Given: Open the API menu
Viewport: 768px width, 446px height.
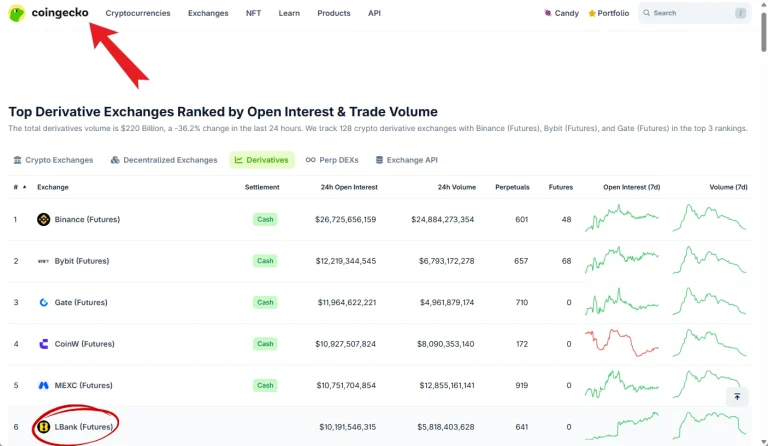Looking at the screenshot, I should click(374, 13).
